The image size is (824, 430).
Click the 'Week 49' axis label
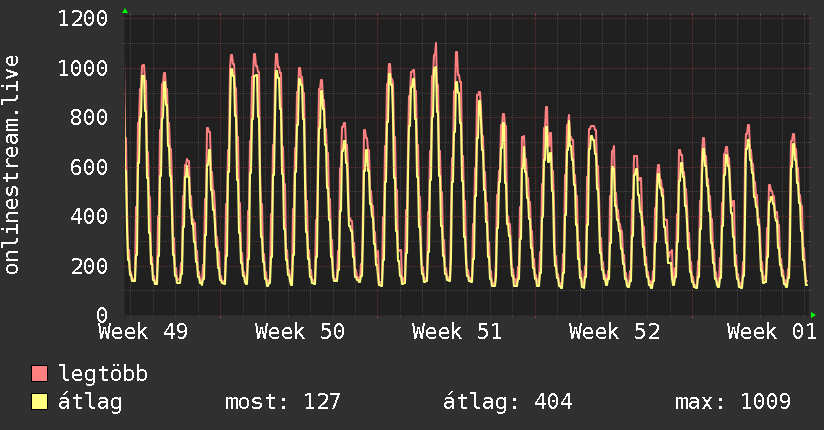143,332
